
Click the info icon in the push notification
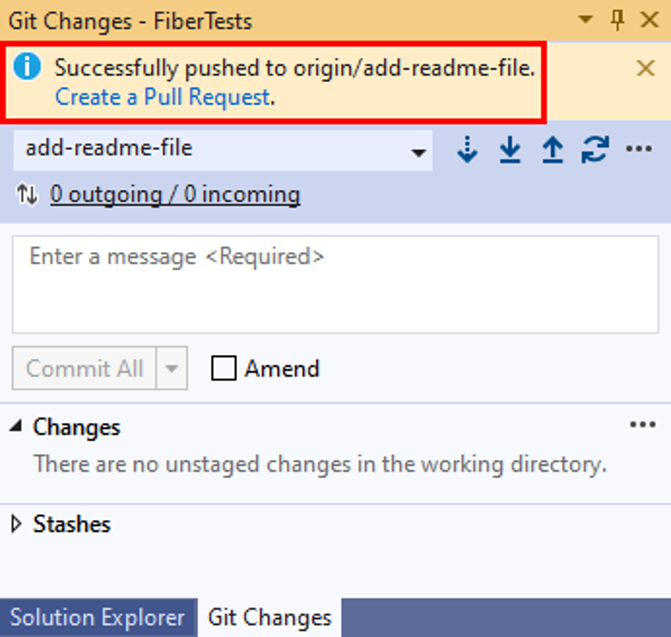27,67
